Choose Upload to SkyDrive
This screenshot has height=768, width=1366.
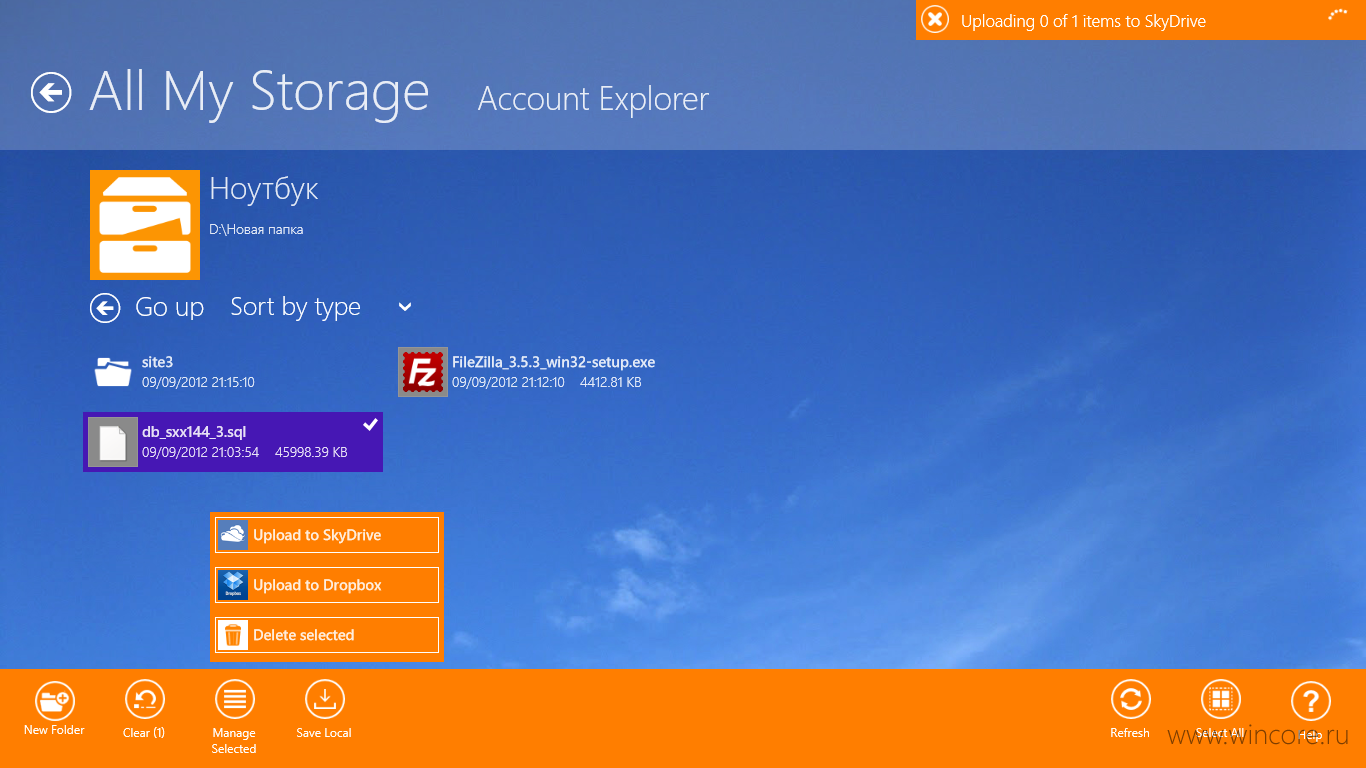(x=327, y=535)
